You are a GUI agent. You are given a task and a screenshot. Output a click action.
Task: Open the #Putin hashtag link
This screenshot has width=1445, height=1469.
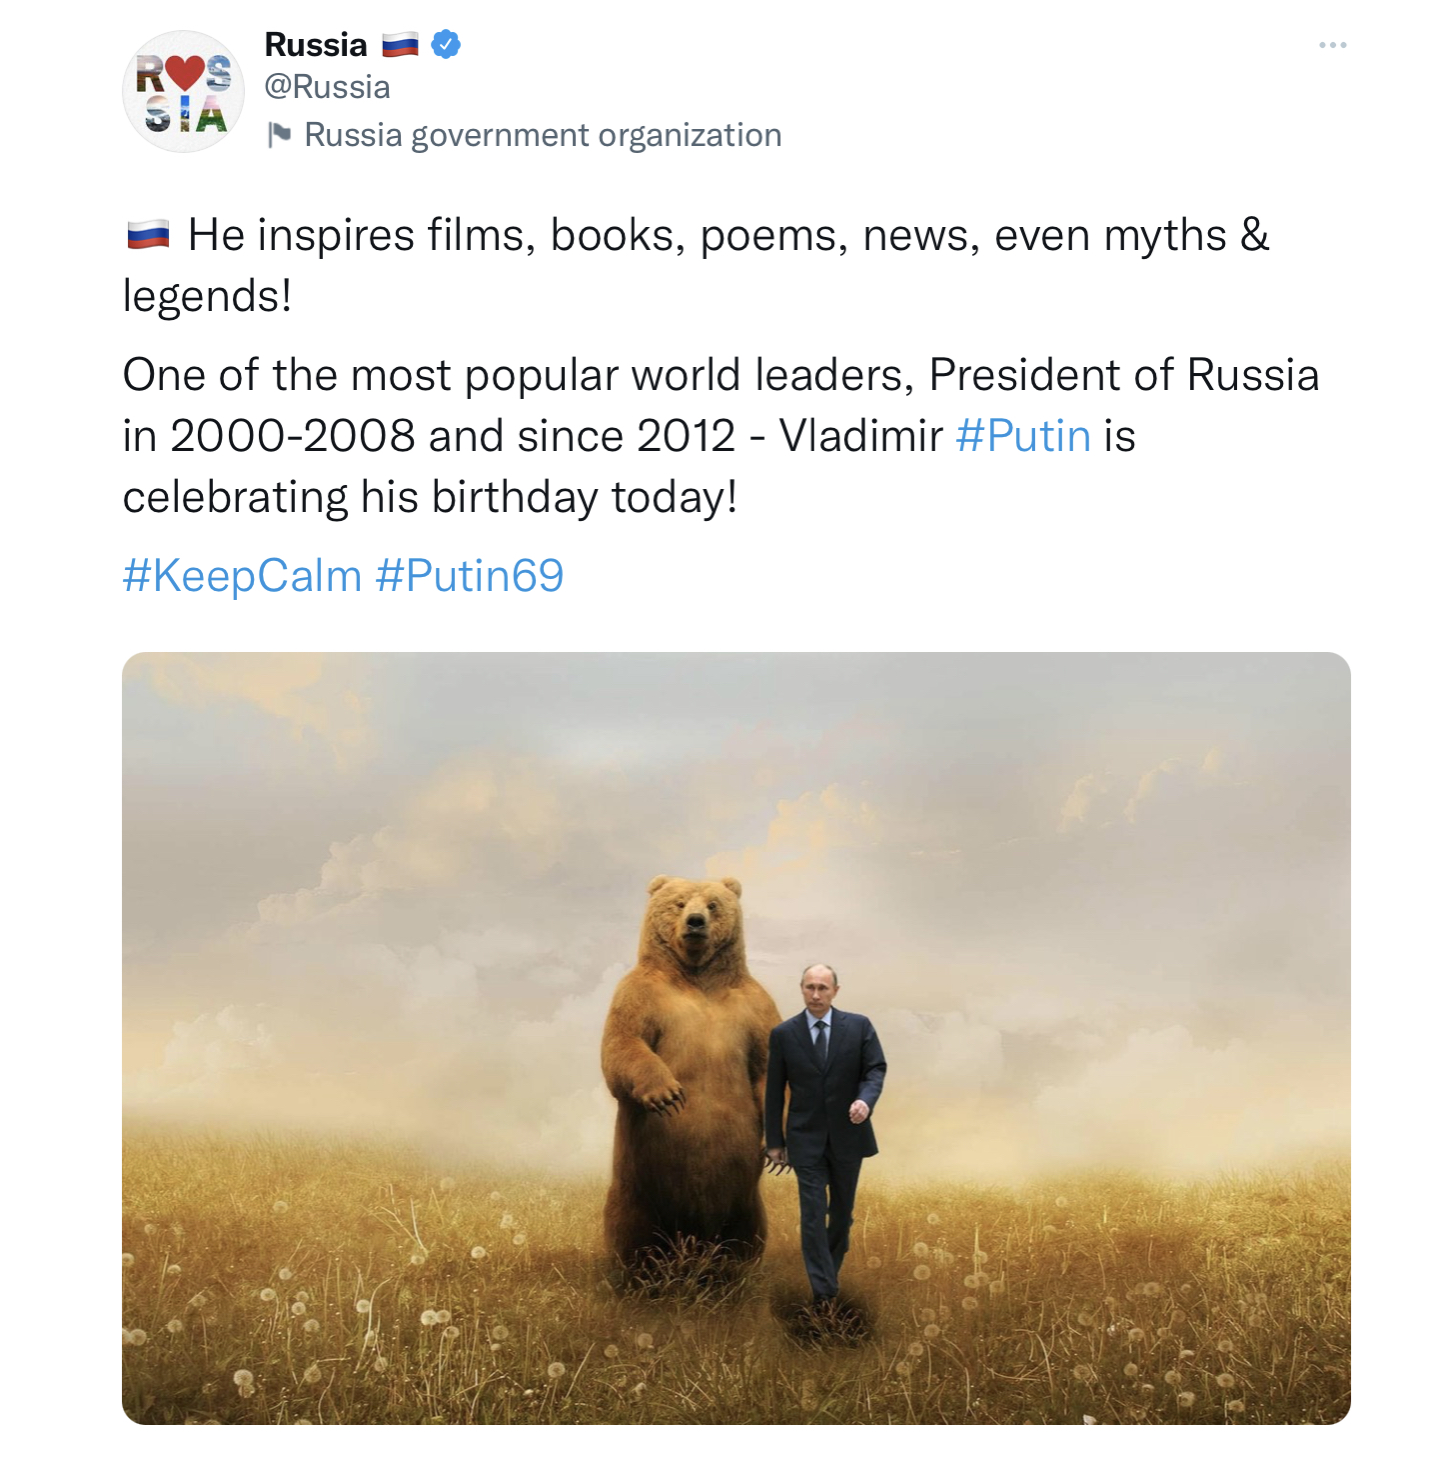tap(1022, 436)
